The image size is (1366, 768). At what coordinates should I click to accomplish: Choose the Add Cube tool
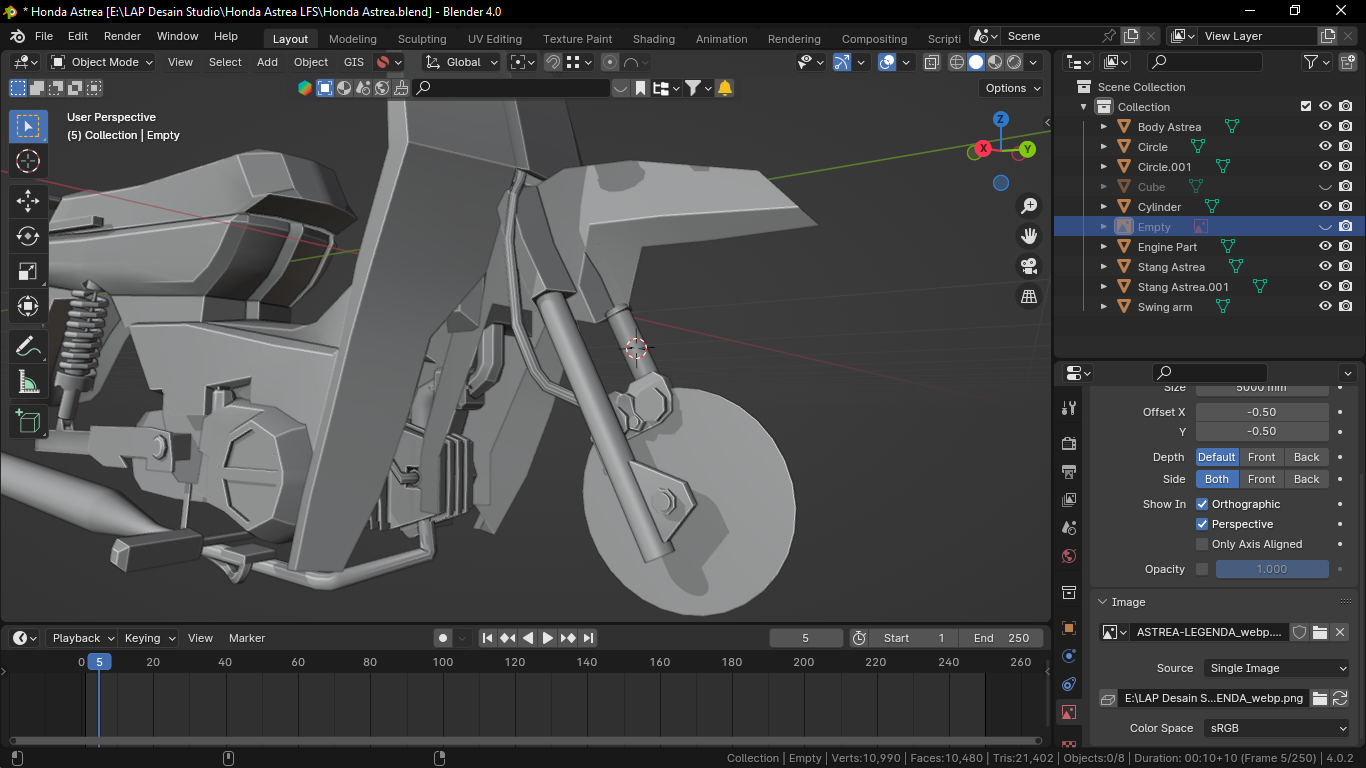click(x=28, y=421)
